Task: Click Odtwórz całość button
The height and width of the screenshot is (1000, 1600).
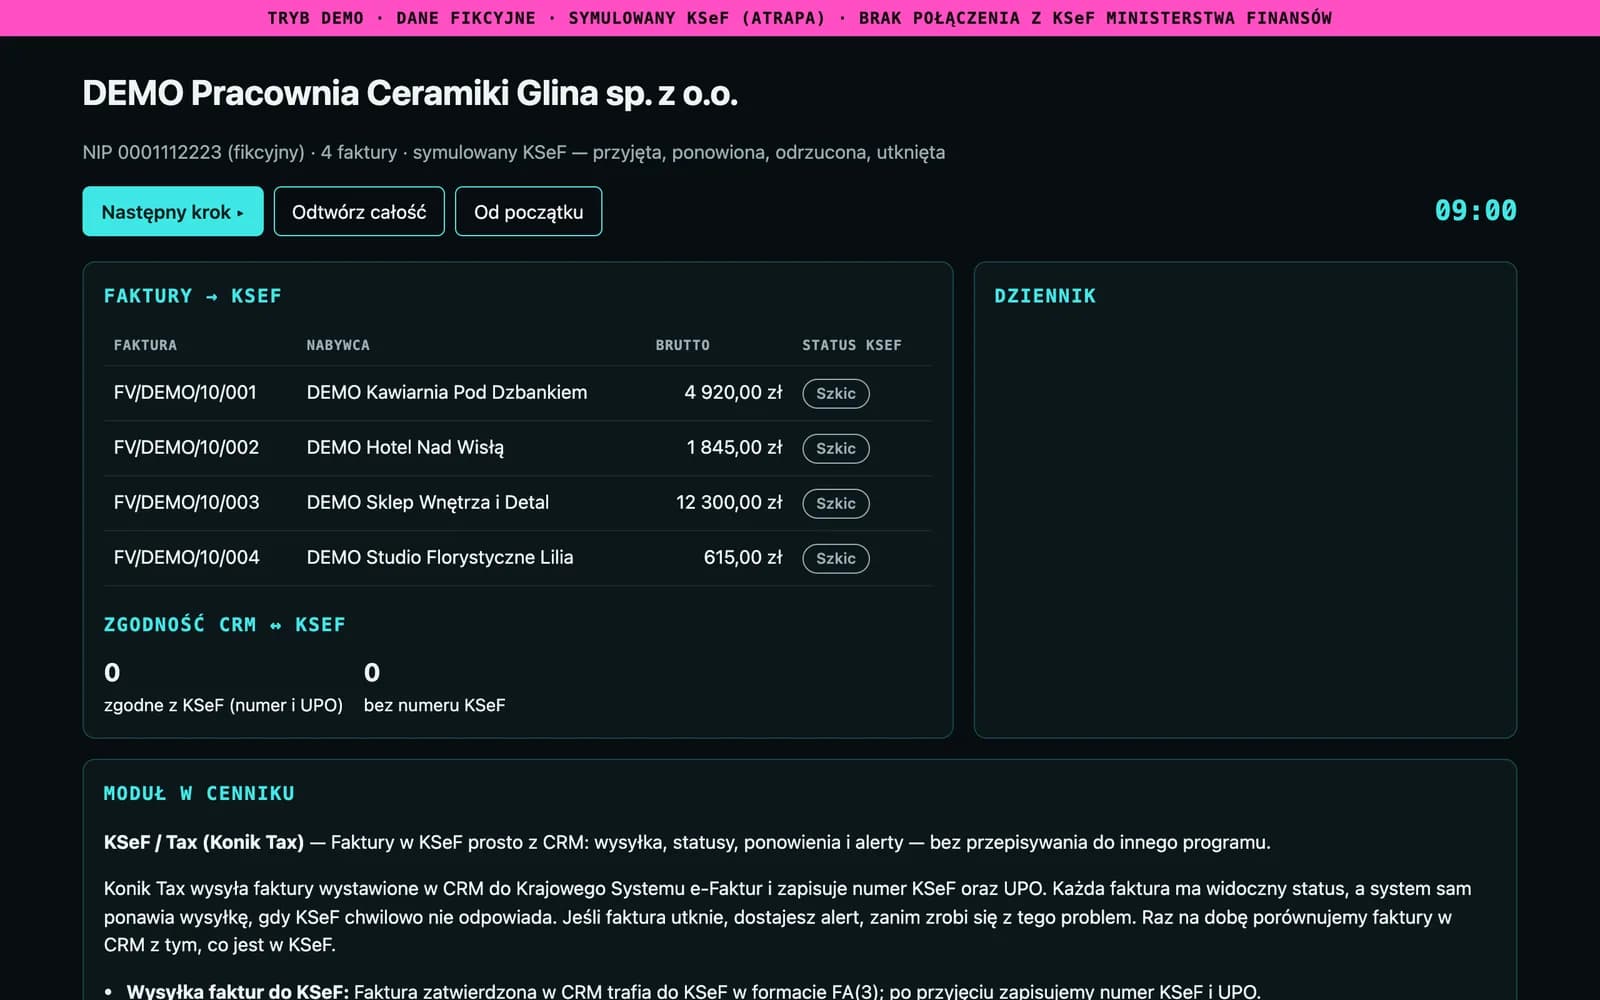Action: [x=359, y=211]
